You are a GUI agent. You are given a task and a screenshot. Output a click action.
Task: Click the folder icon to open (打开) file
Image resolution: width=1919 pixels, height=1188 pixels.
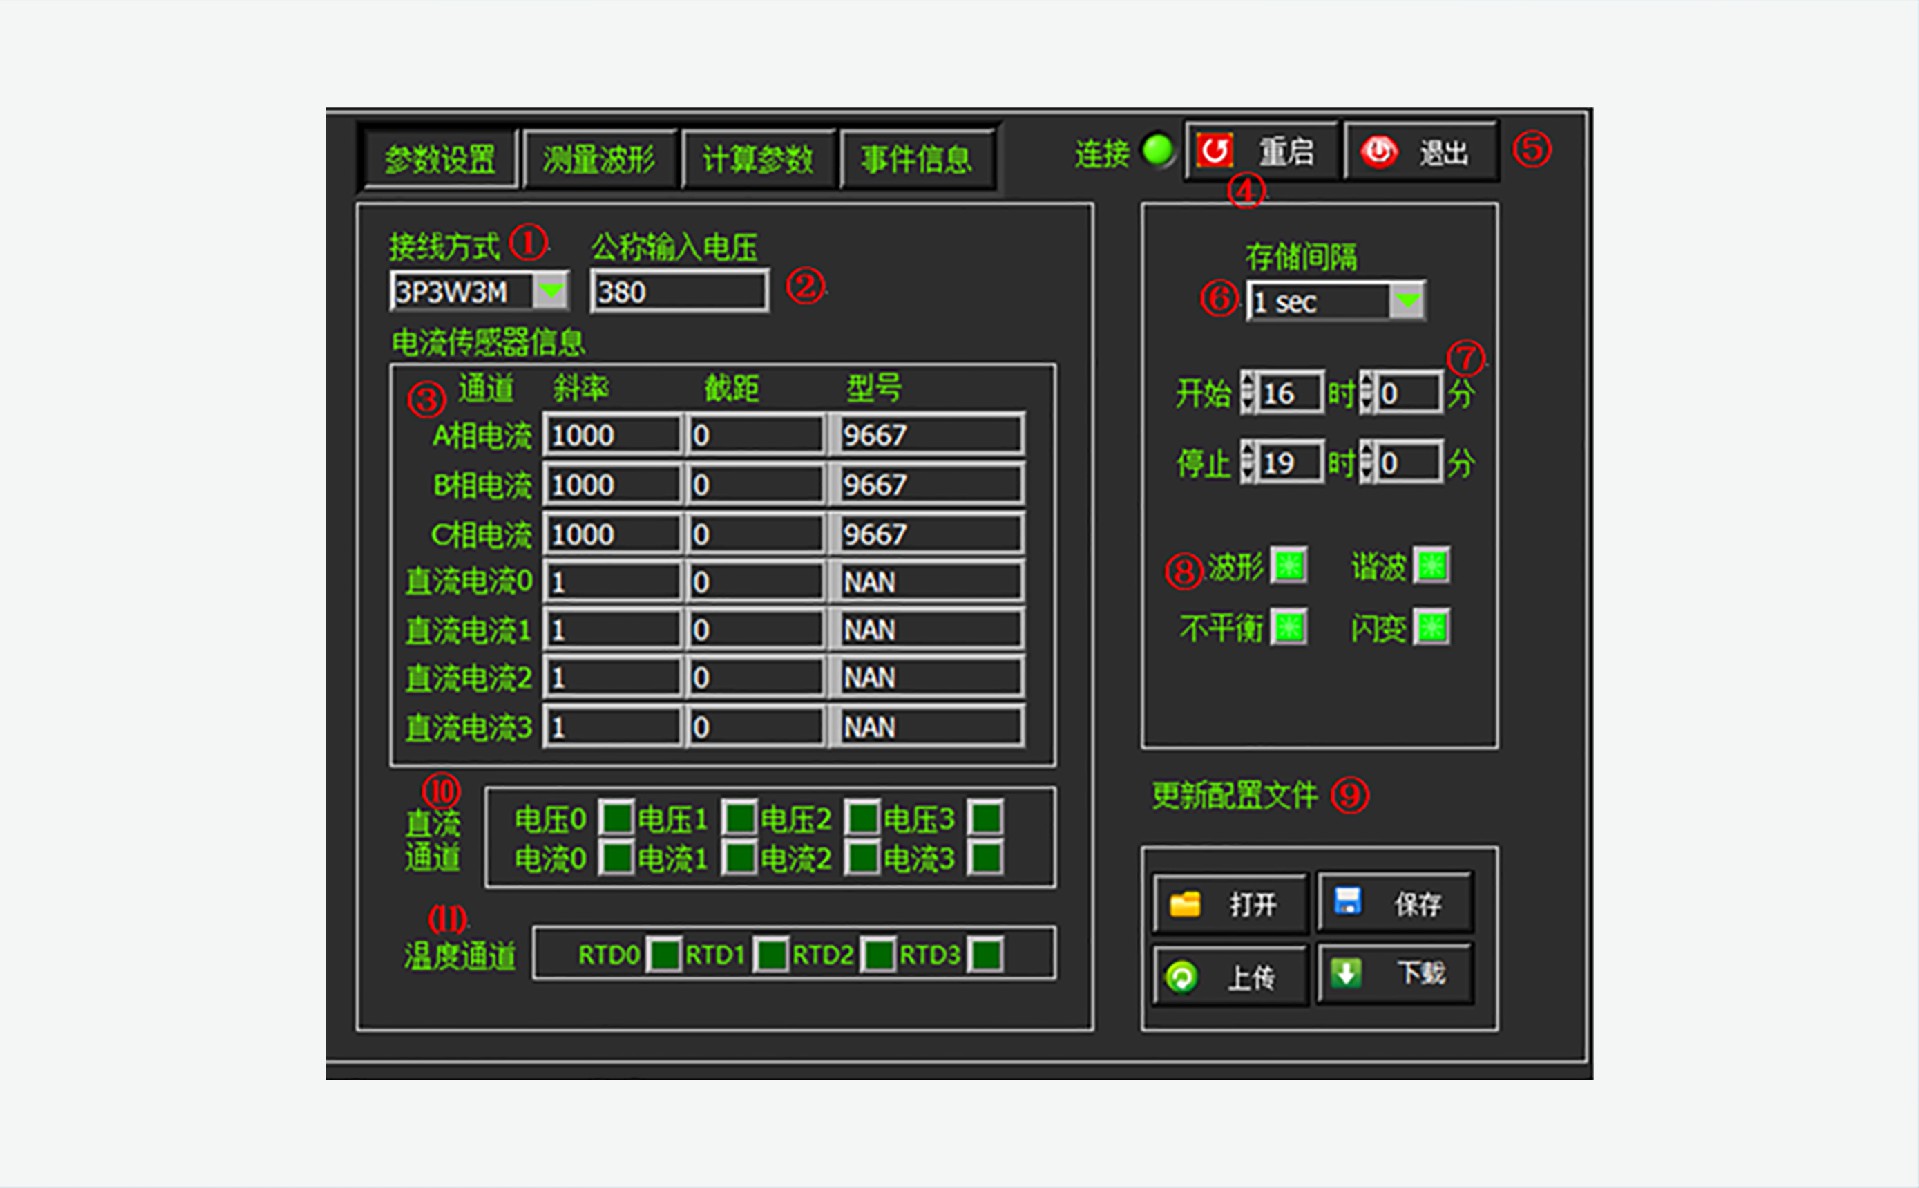[x=1185, y=904]
